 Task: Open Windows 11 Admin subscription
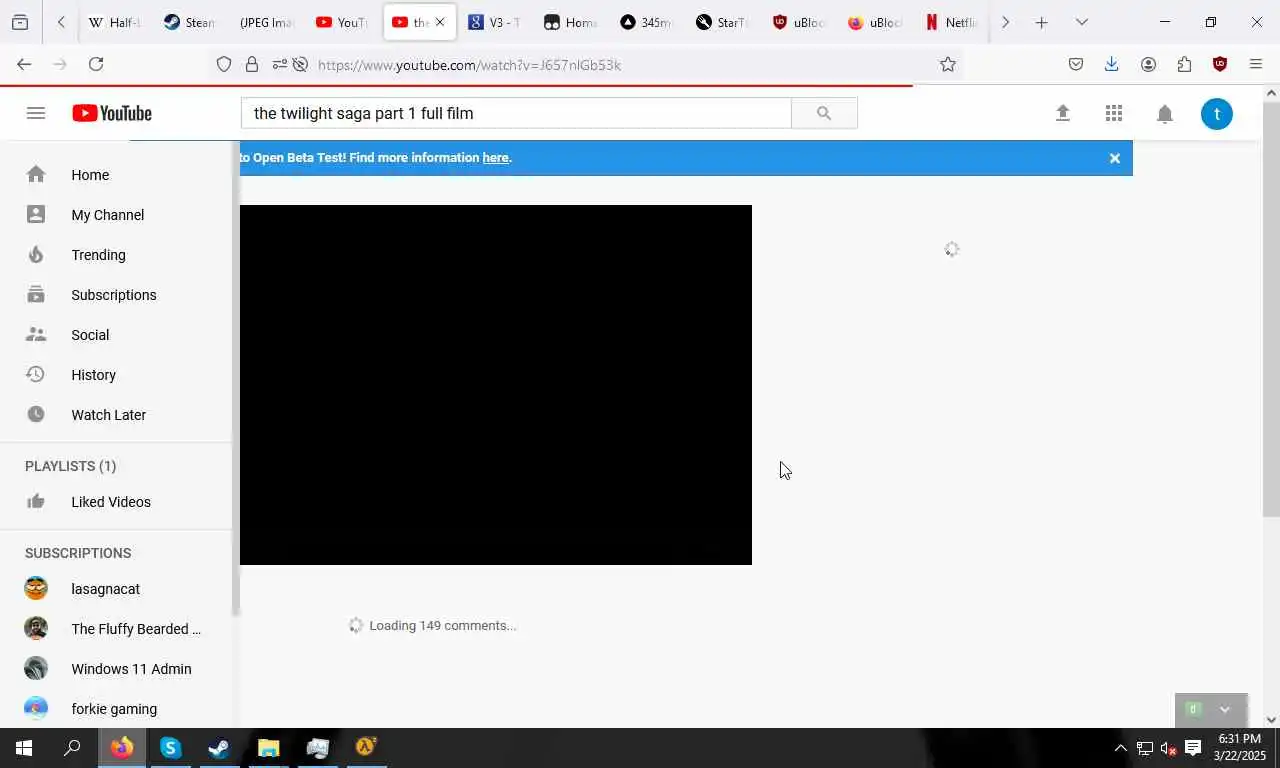coord(116,669)
